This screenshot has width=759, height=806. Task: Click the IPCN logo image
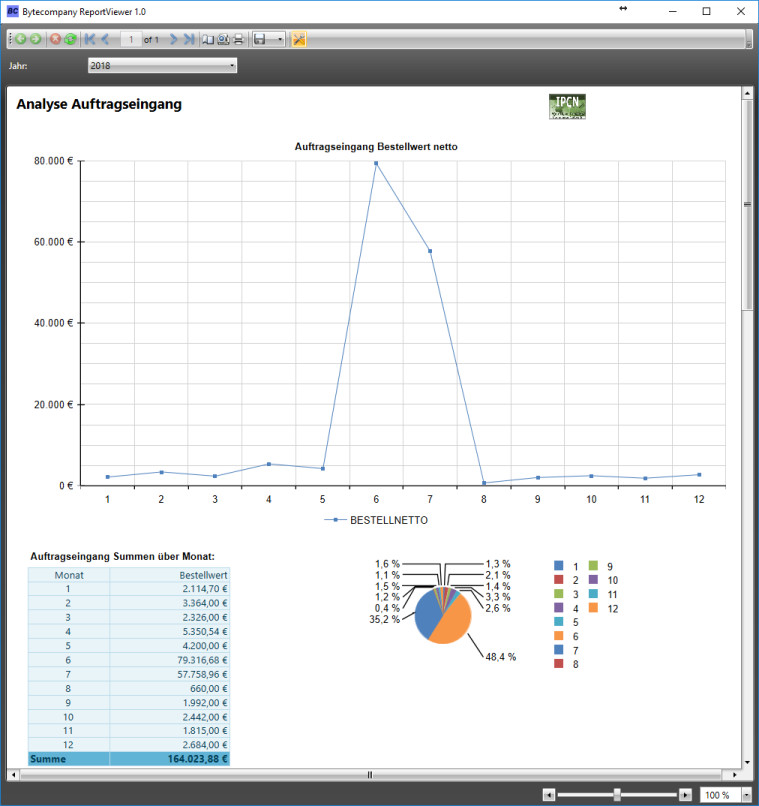[x=567, y=106]
